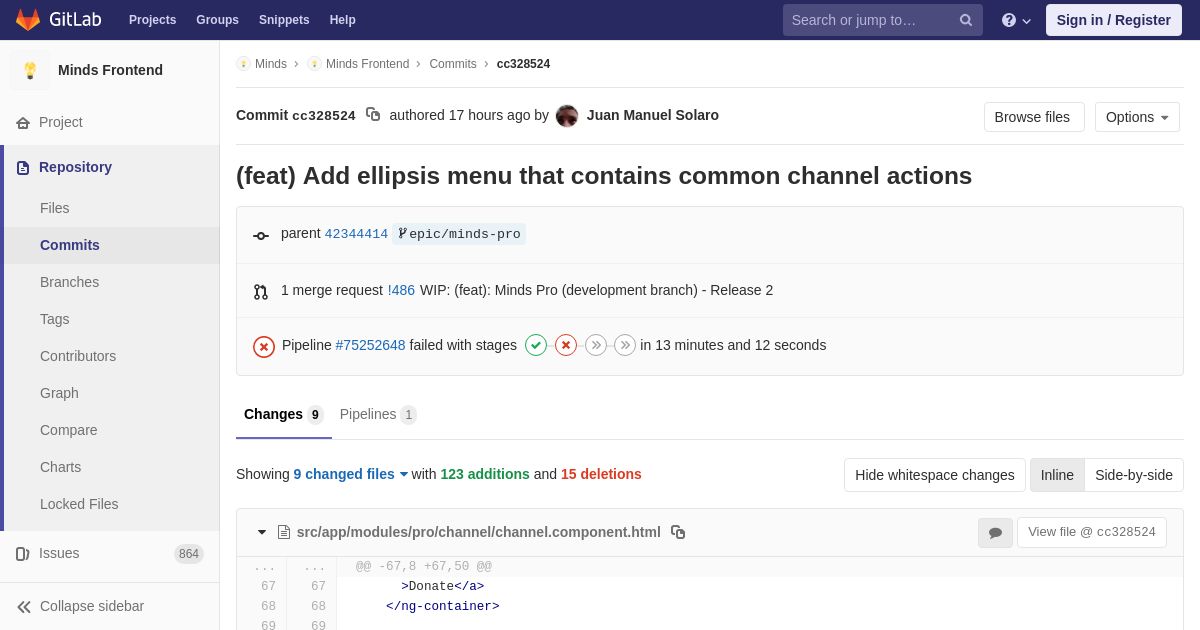Select the Changes tab
The width and height of the screenshot is (1200, 630).
click(284, 414)
